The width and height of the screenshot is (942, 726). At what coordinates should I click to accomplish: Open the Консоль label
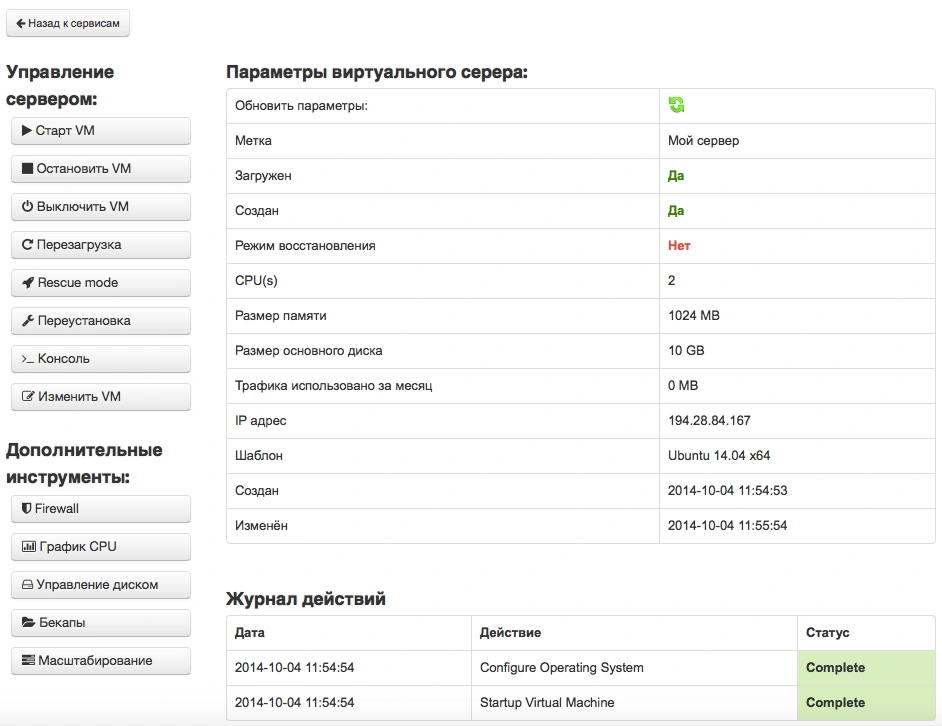63,359
